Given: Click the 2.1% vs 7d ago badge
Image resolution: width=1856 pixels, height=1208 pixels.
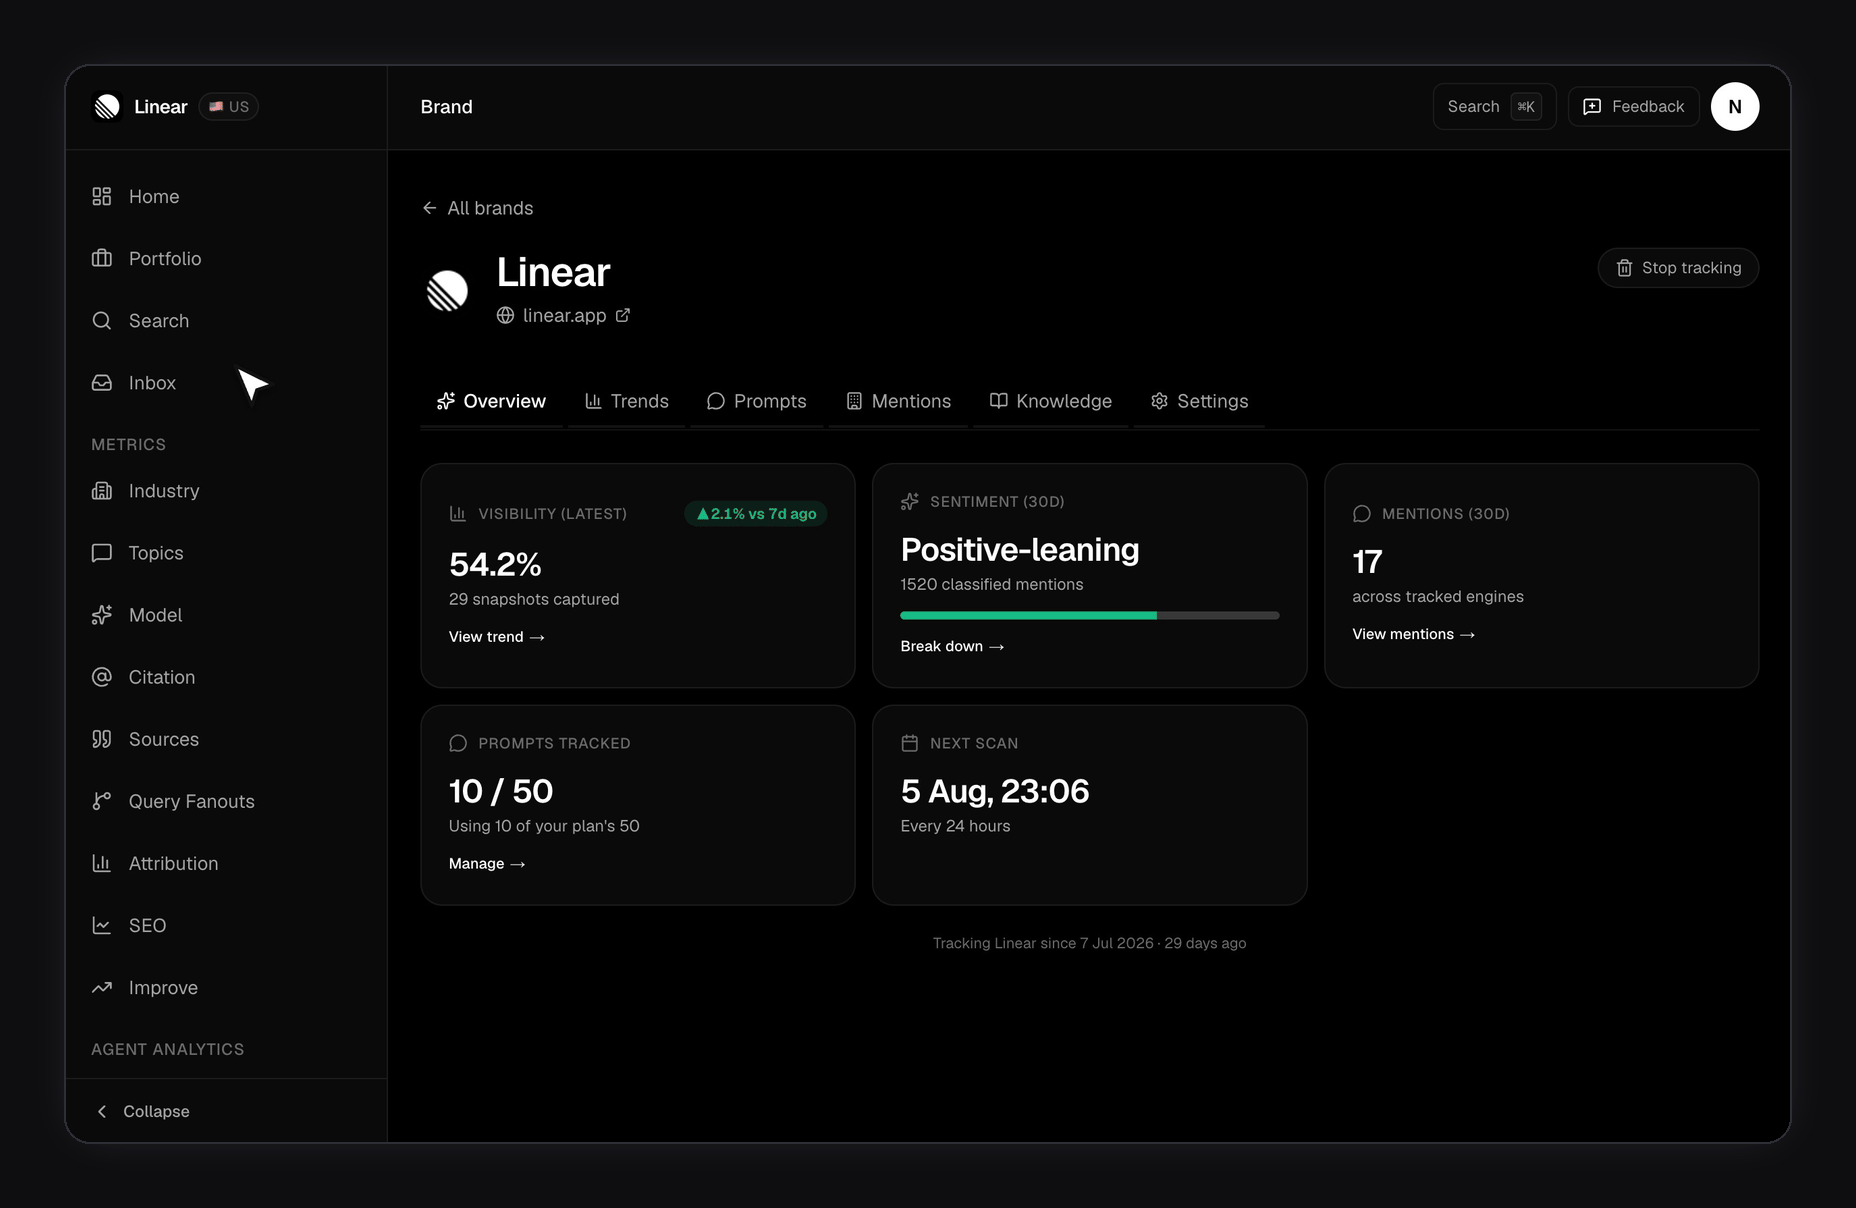Looking at the screenshot, I should point(756,514).
